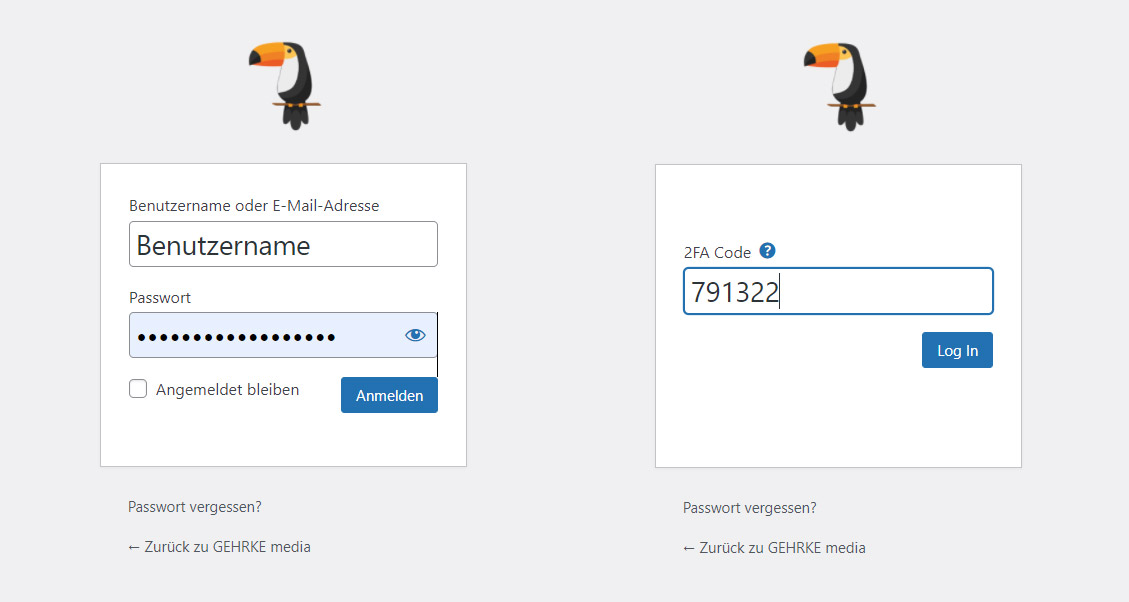This screenshot has width=1129, height=602.
Task: Click the left arrow before Zurück under the 2FA form
Action: [x=689, y=548]
